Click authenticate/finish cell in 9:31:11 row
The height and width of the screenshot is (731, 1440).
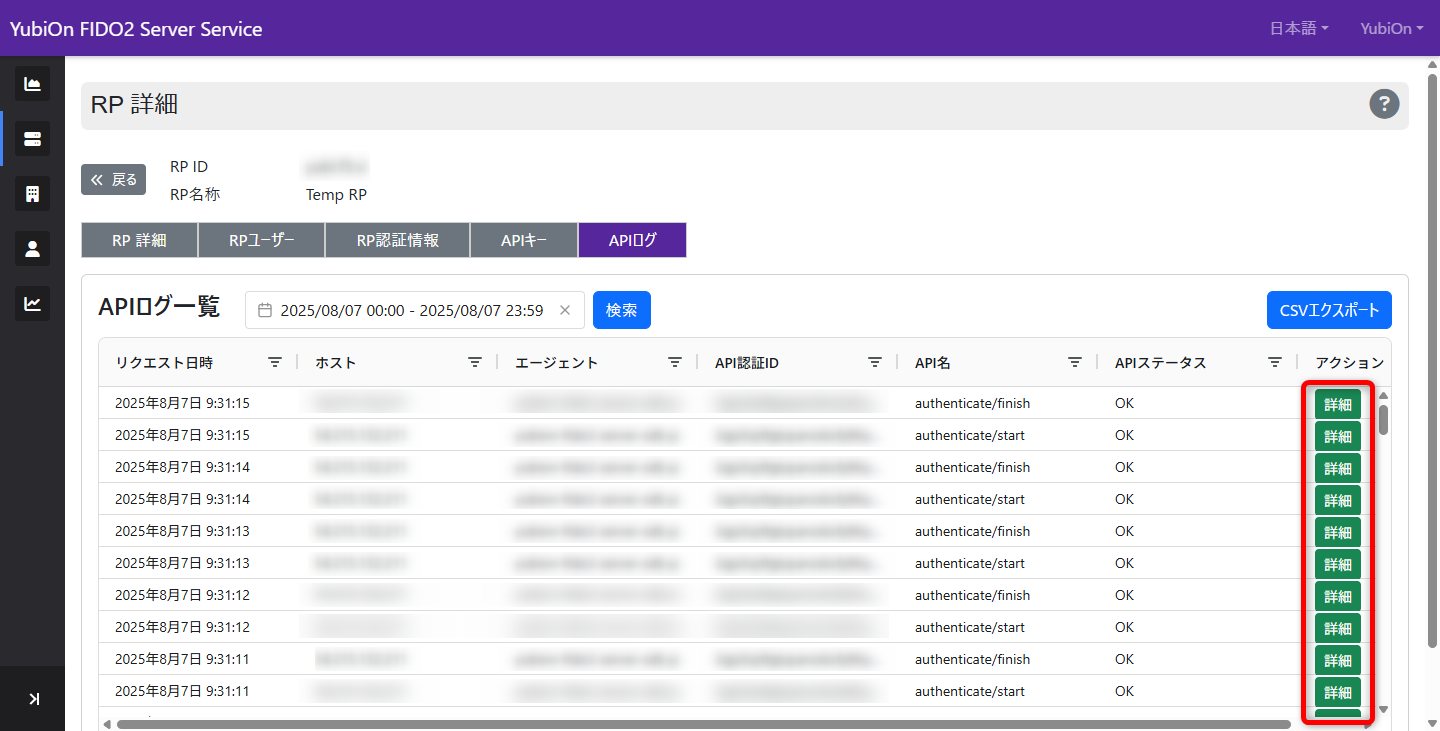click(x=972, y=659)
